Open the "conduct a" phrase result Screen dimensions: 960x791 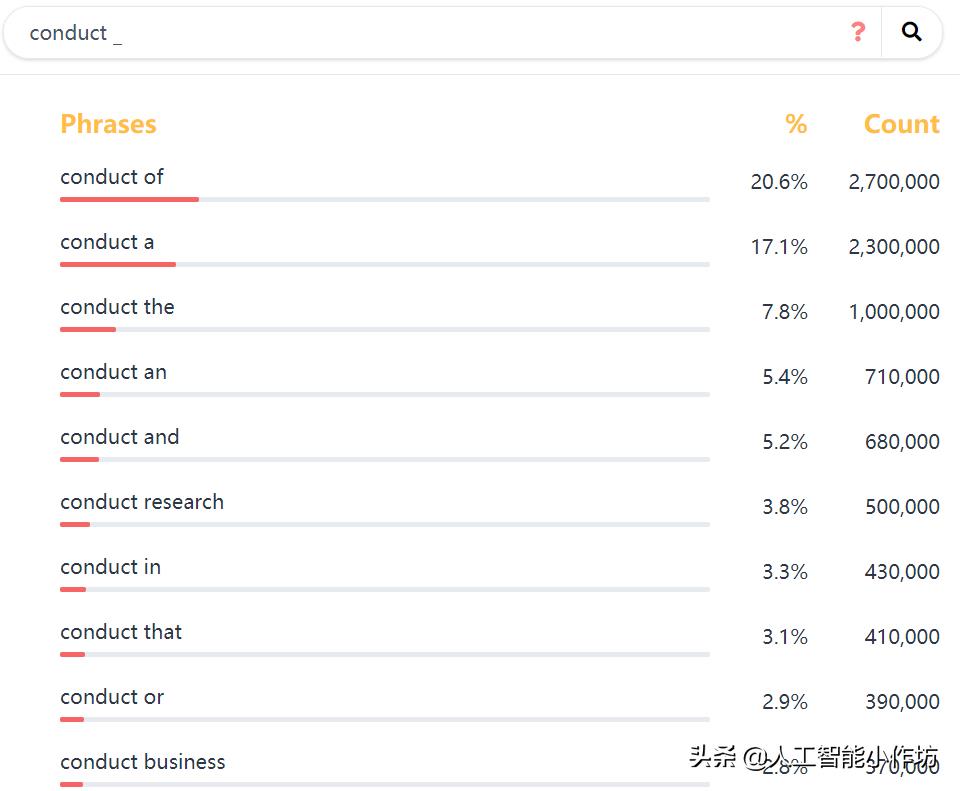(x=107, y=242)
